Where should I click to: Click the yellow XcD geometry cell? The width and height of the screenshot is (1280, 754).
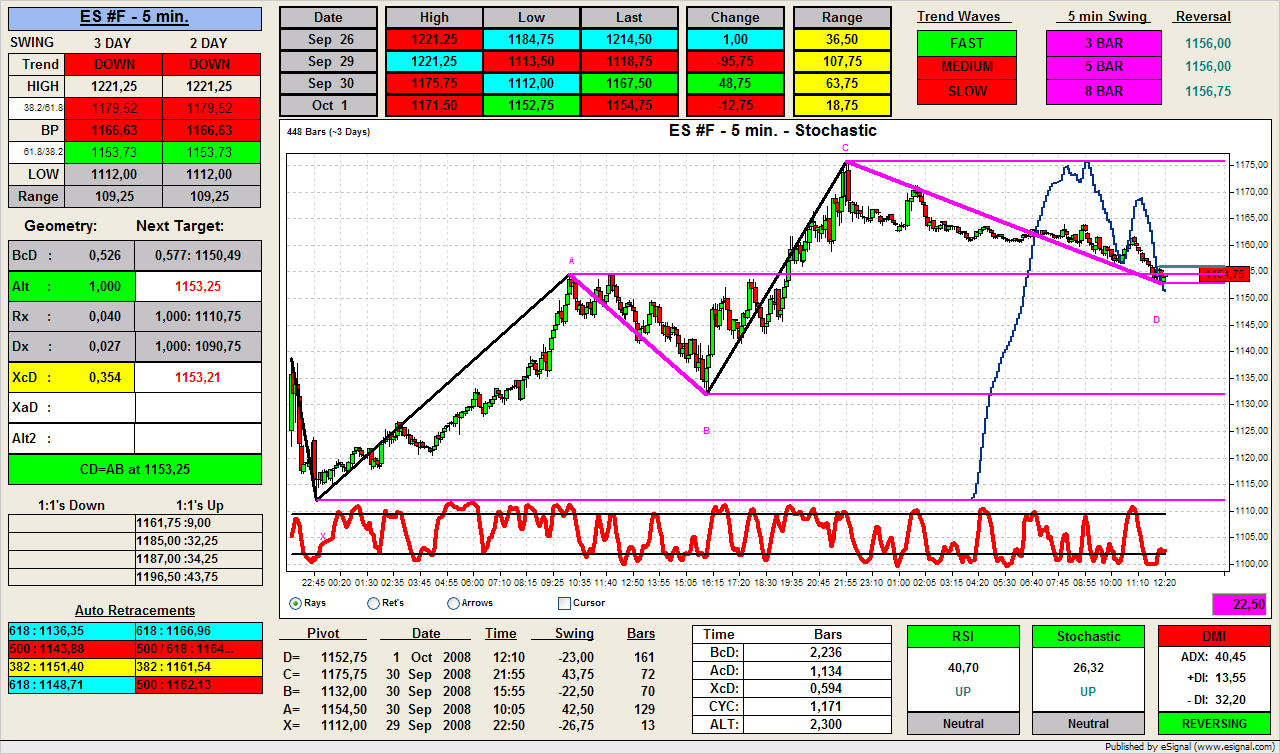pyautogui.click(x=71, y=377)
